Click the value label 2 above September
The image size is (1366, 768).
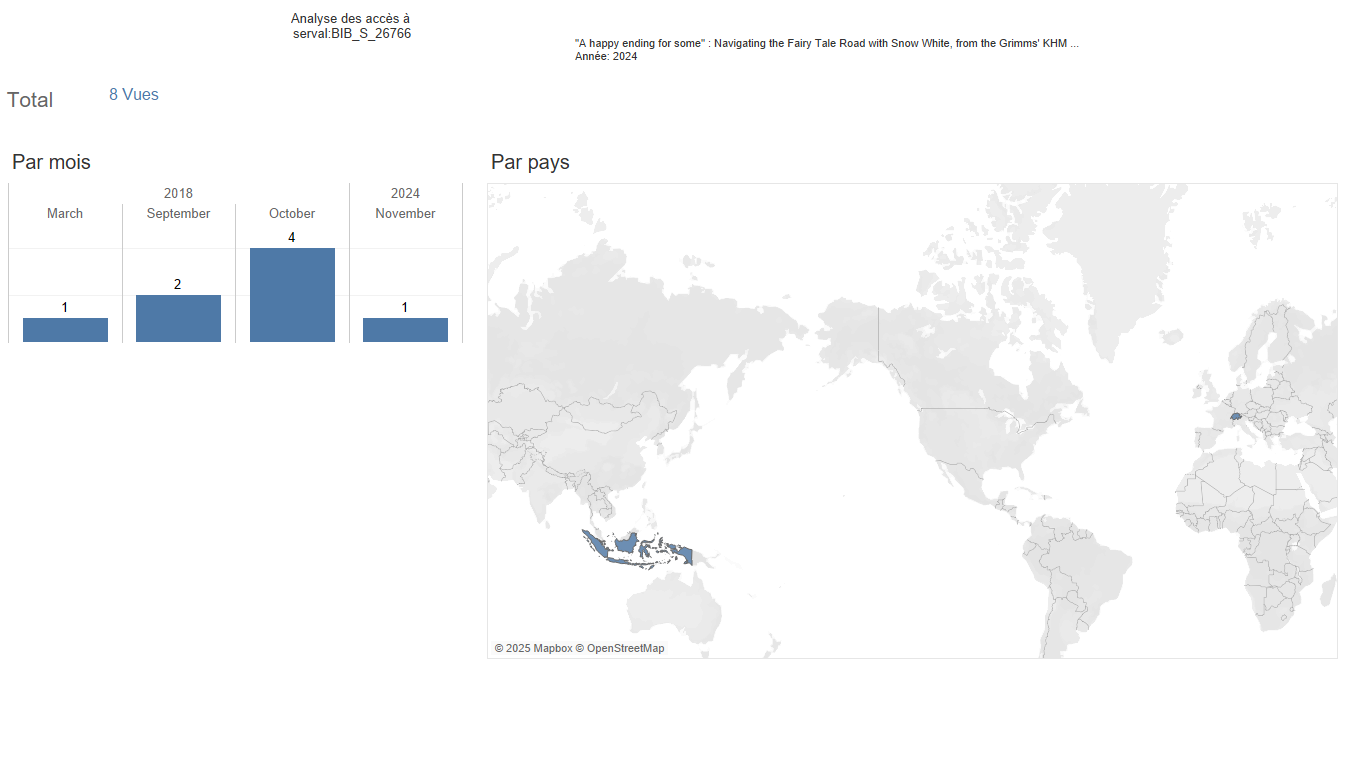[178, 285]
